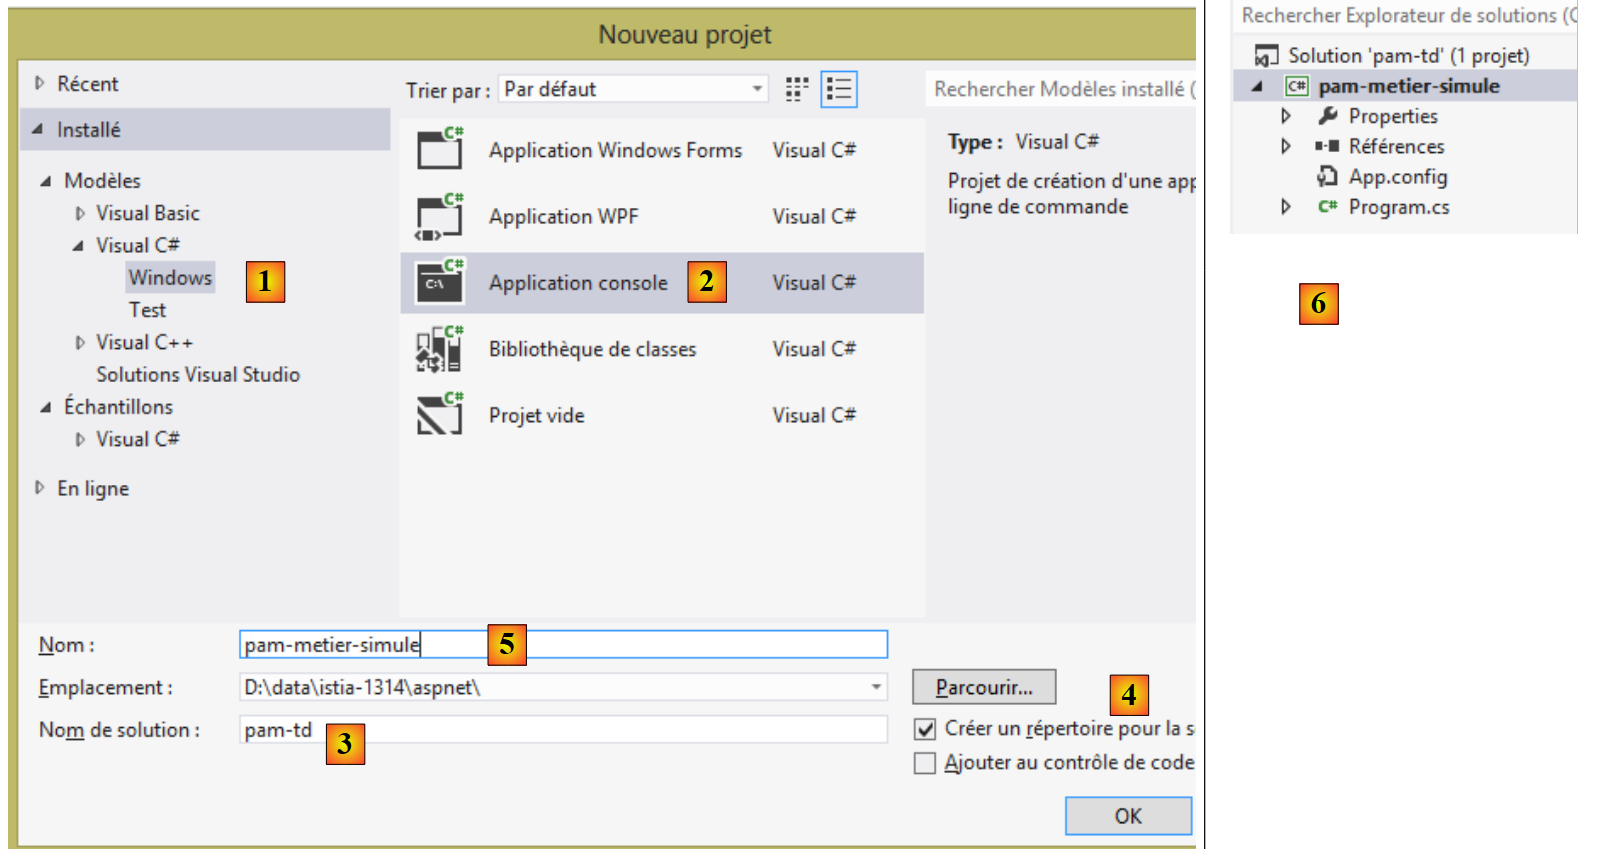The image size is (1597, 849).
Task: Click the Application WPF template icon
Action: (x=439, y=217)
